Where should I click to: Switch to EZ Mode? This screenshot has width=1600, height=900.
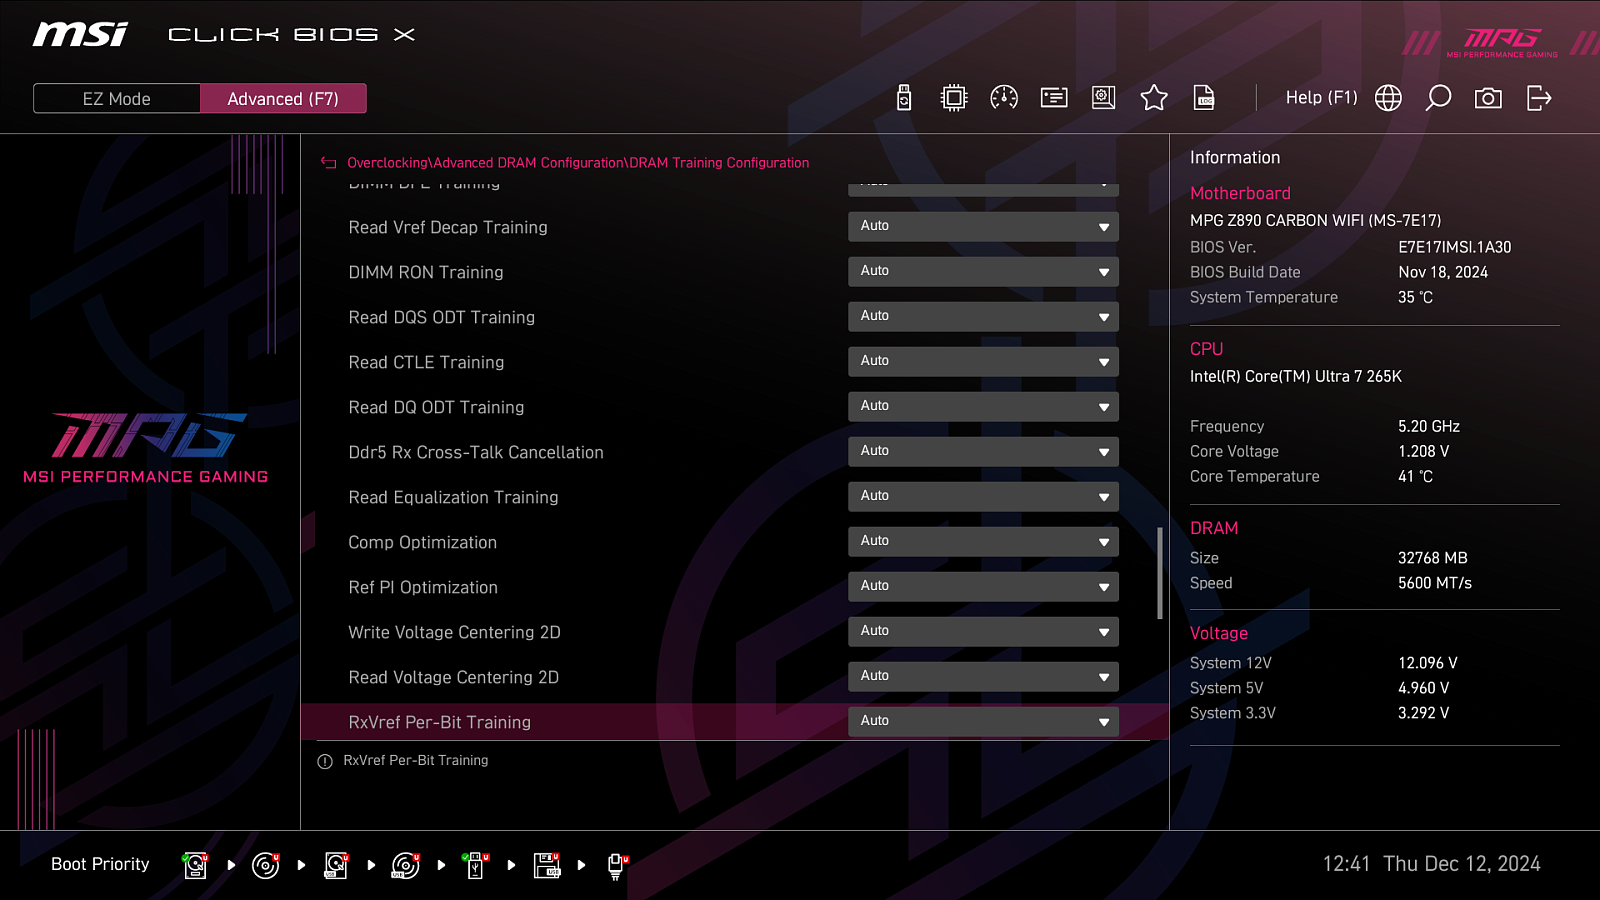[117, 99]
